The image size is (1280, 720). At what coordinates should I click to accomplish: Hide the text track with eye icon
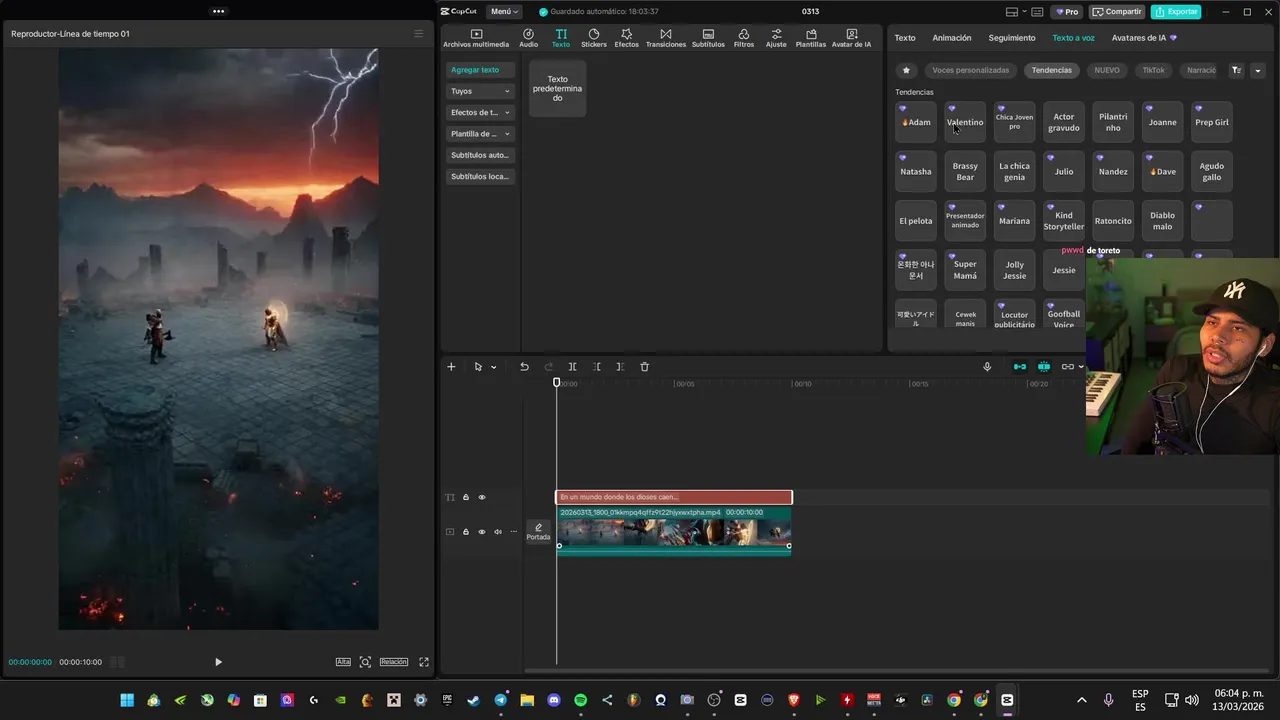pyautogui.click(x=482, y=497)
